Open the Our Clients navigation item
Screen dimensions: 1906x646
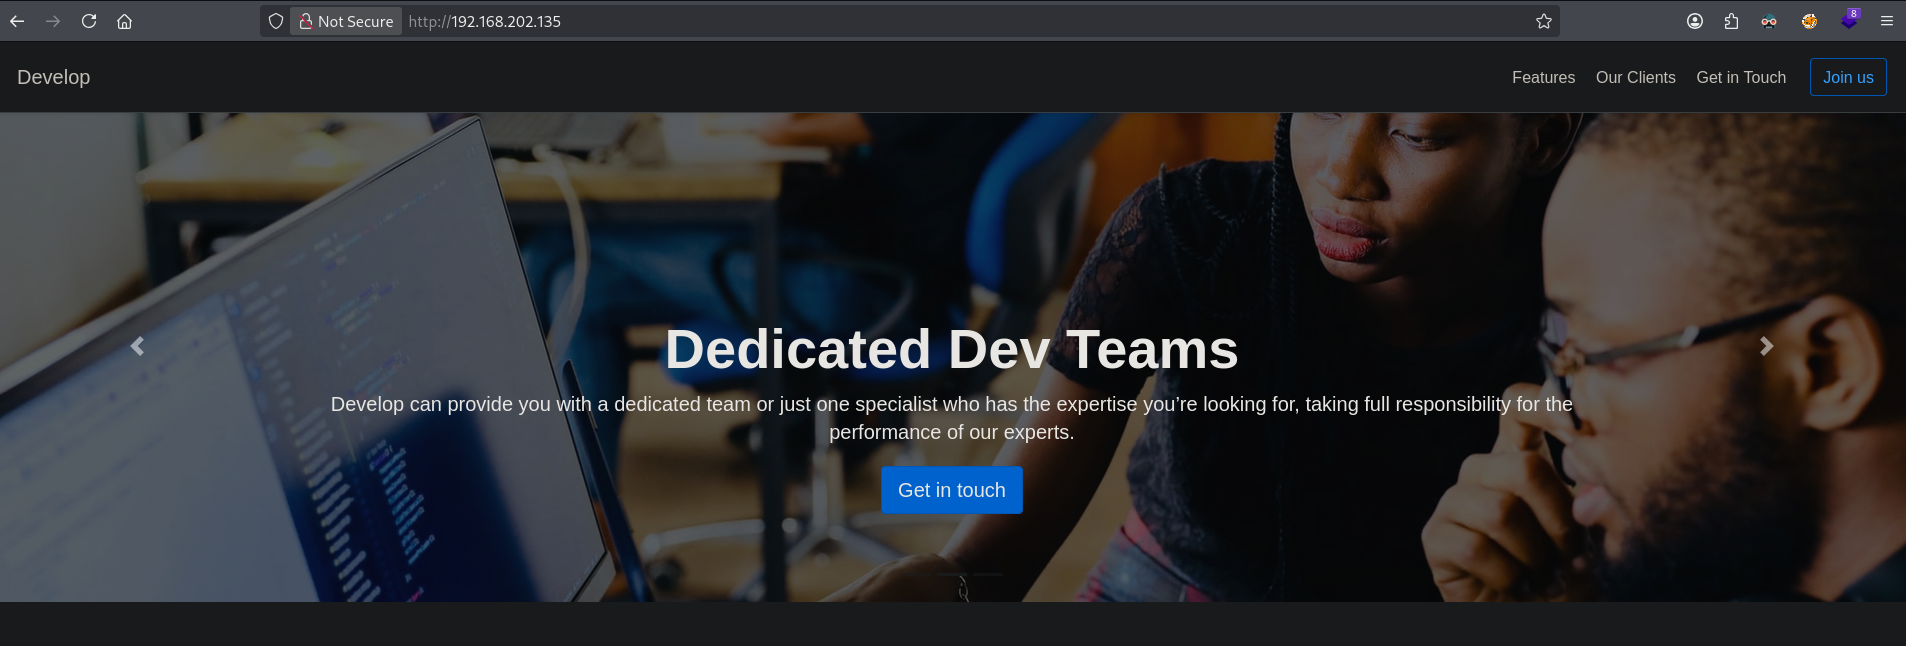point(1635,77)
